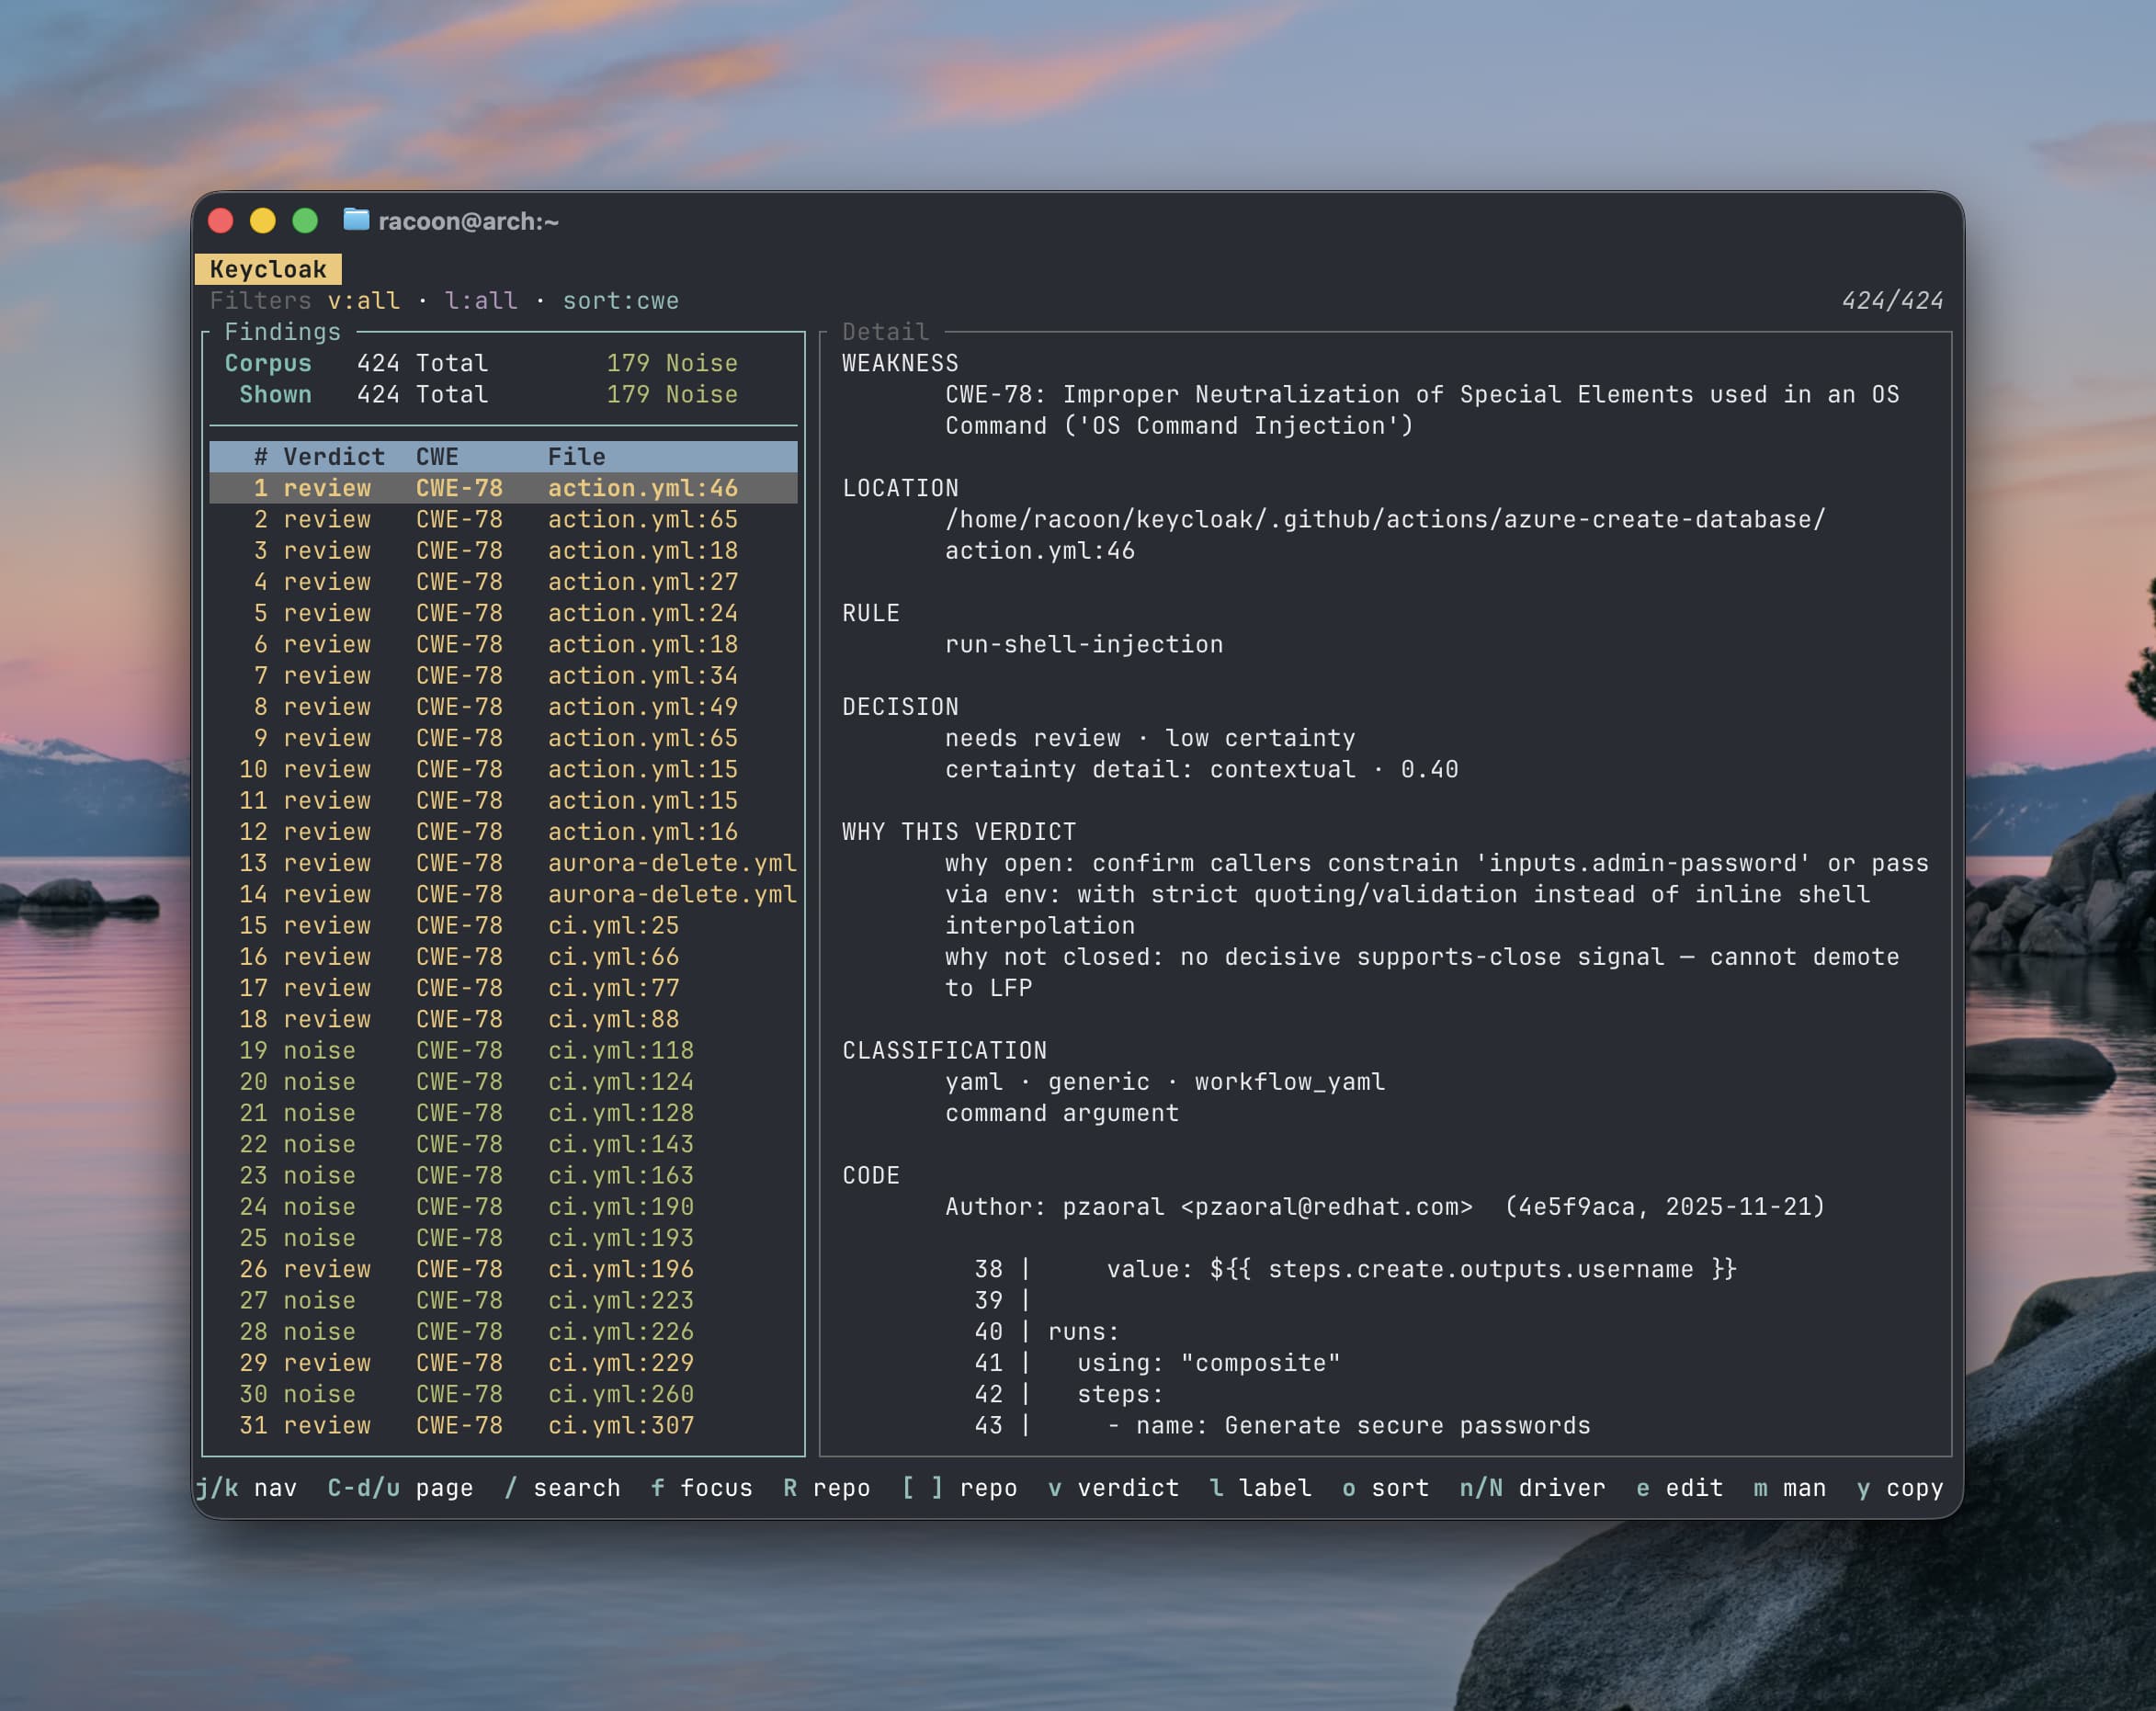Select review row 29 ci.yml:229
Screen dimensions: 2156x1711
coord(503,1363)
